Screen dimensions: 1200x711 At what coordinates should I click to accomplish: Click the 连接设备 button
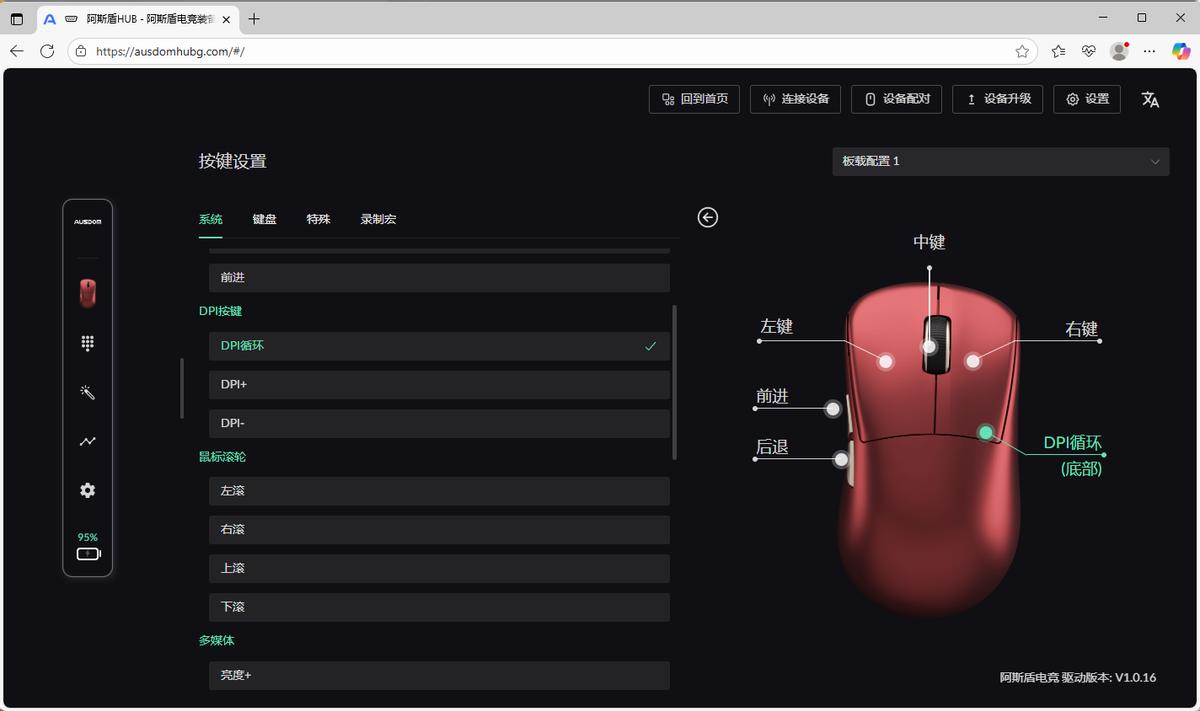(795, 99)
